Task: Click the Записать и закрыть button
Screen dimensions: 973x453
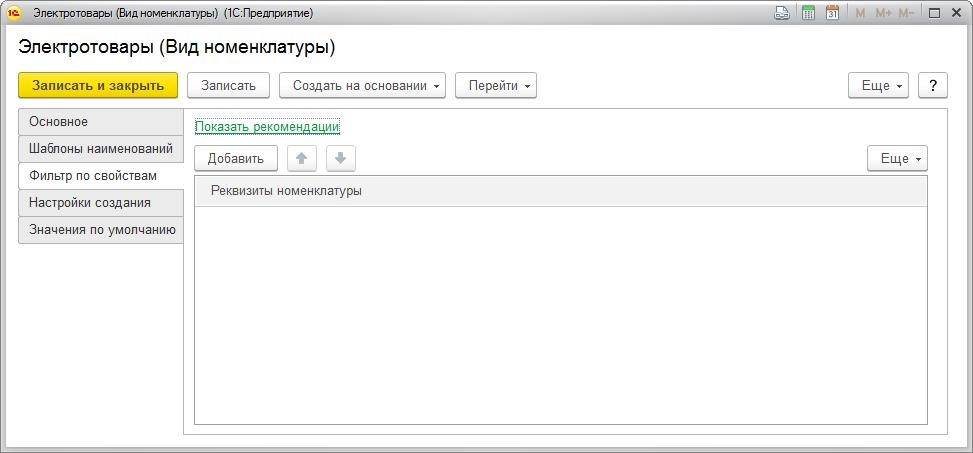Action: pos(98,86)
